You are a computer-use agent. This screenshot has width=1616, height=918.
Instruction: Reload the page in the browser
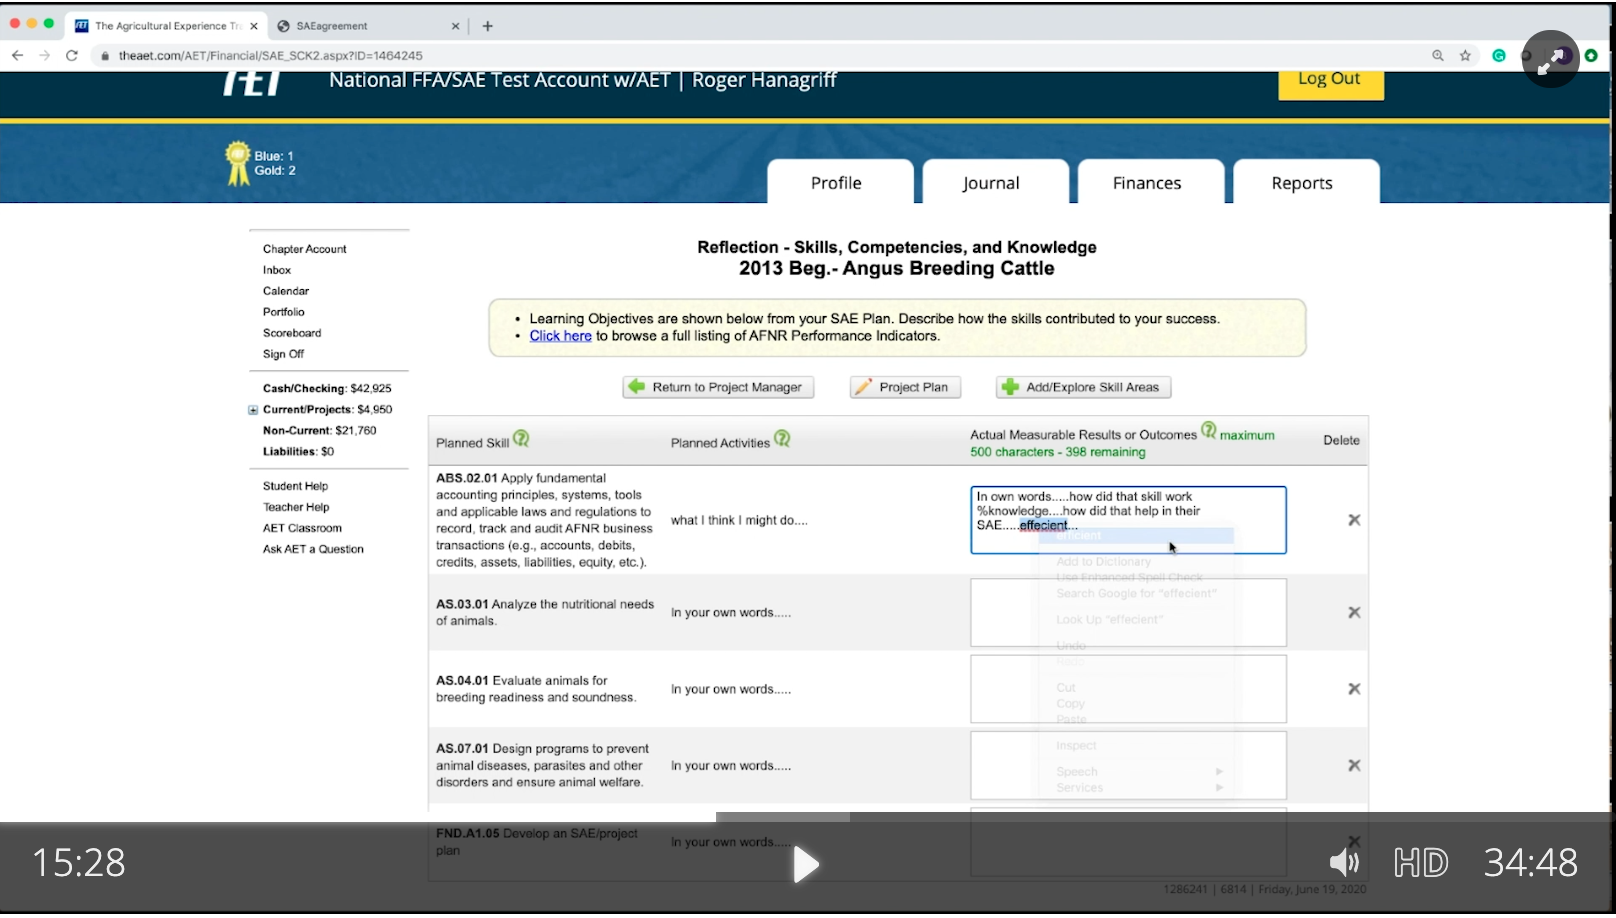point(72,56)
